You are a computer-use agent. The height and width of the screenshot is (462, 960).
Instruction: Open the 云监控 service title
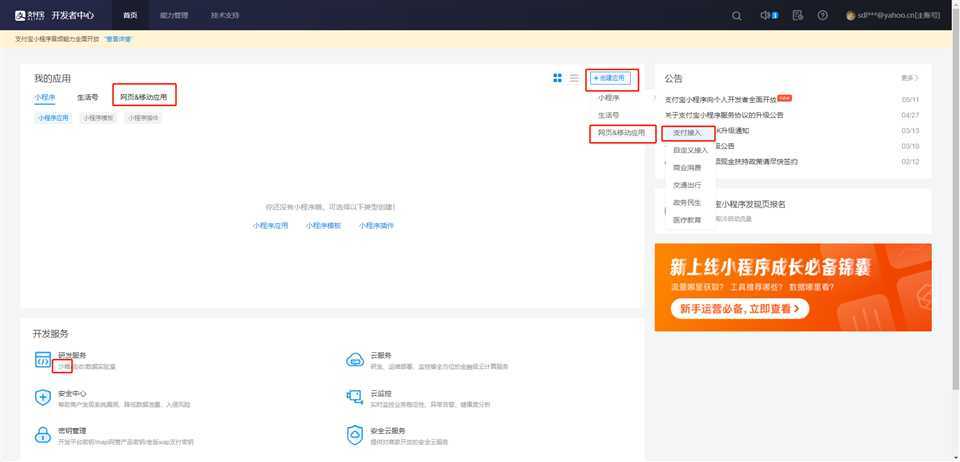point(381,393)
